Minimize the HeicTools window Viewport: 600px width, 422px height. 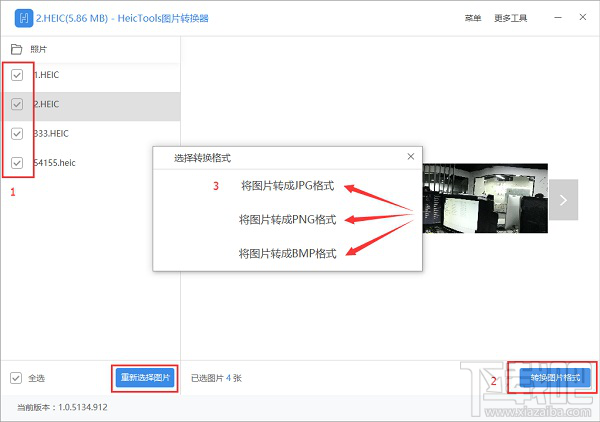click(x=558, y=18)
